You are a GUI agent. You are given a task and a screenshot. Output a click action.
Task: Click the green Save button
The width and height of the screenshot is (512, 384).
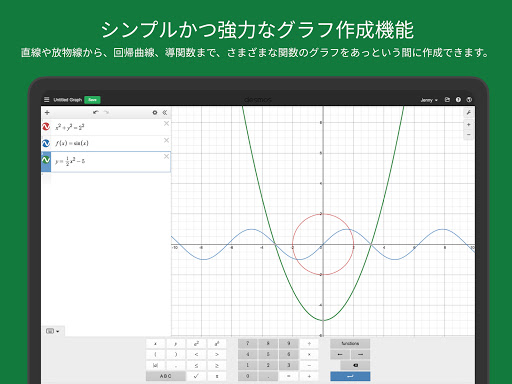[x=92, y=100]
